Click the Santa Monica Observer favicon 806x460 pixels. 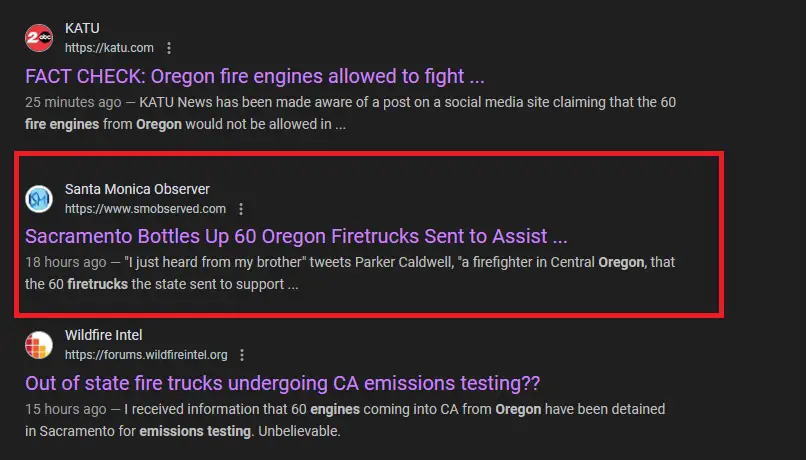(x=39, y=198)
